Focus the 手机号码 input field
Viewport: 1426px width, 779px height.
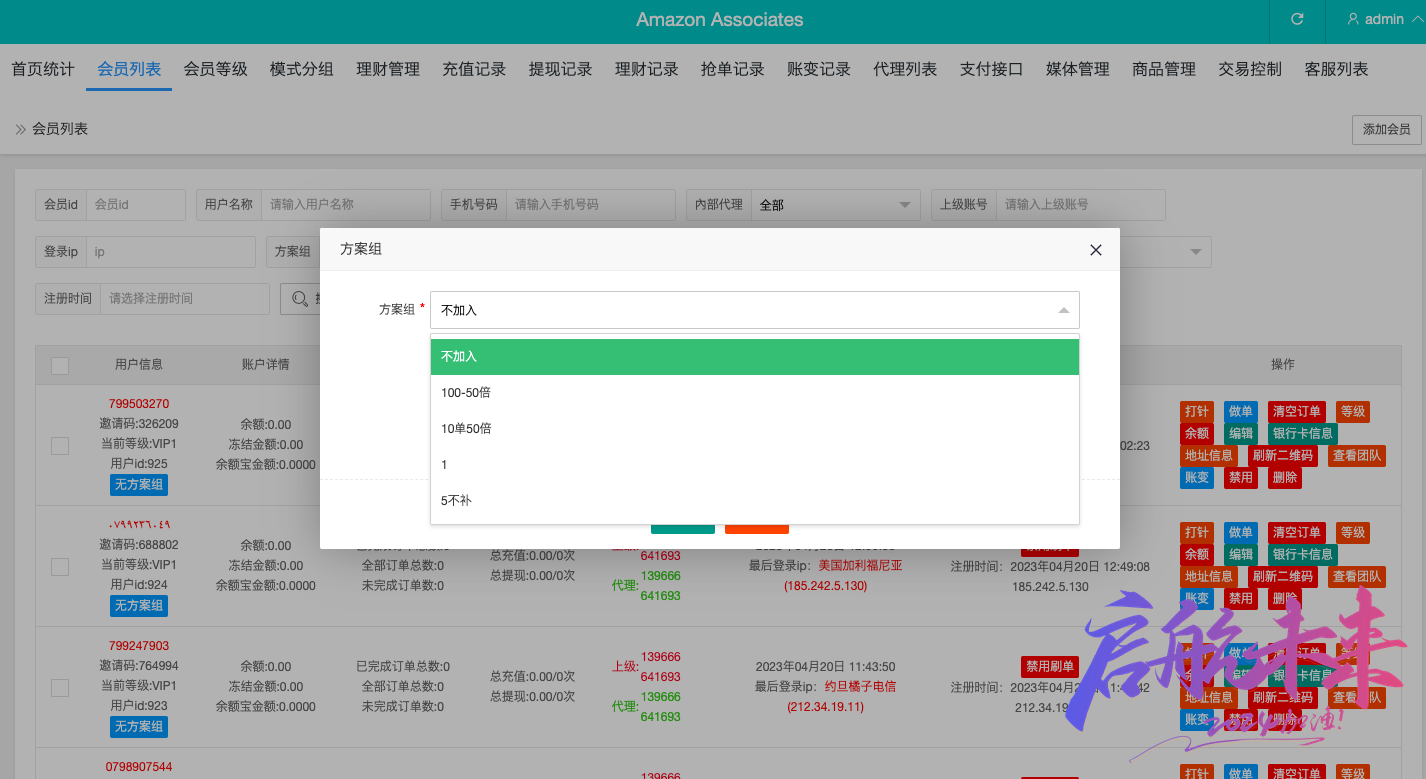590,204
